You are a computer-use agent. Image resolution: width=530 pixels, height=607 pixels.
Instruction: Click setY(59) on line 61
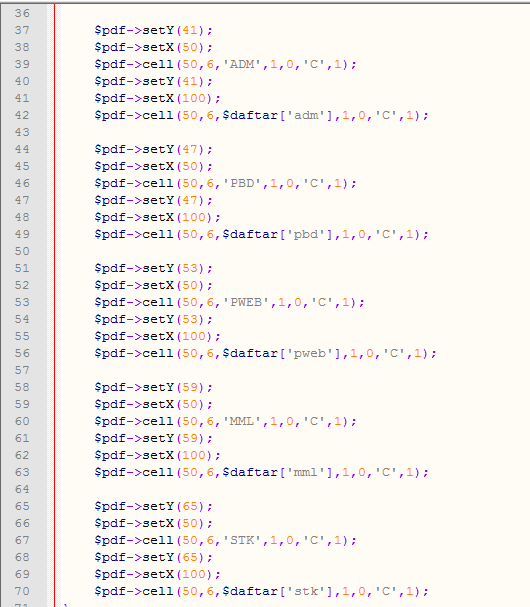click(173, 438)
